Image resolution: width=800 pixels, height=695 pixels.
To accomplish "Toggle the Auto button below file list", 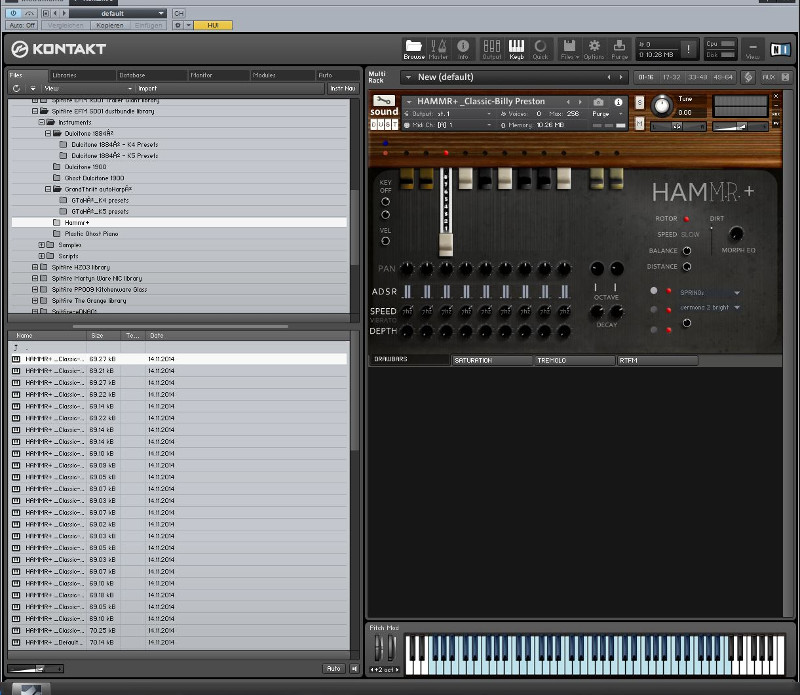I will point(333,668).
